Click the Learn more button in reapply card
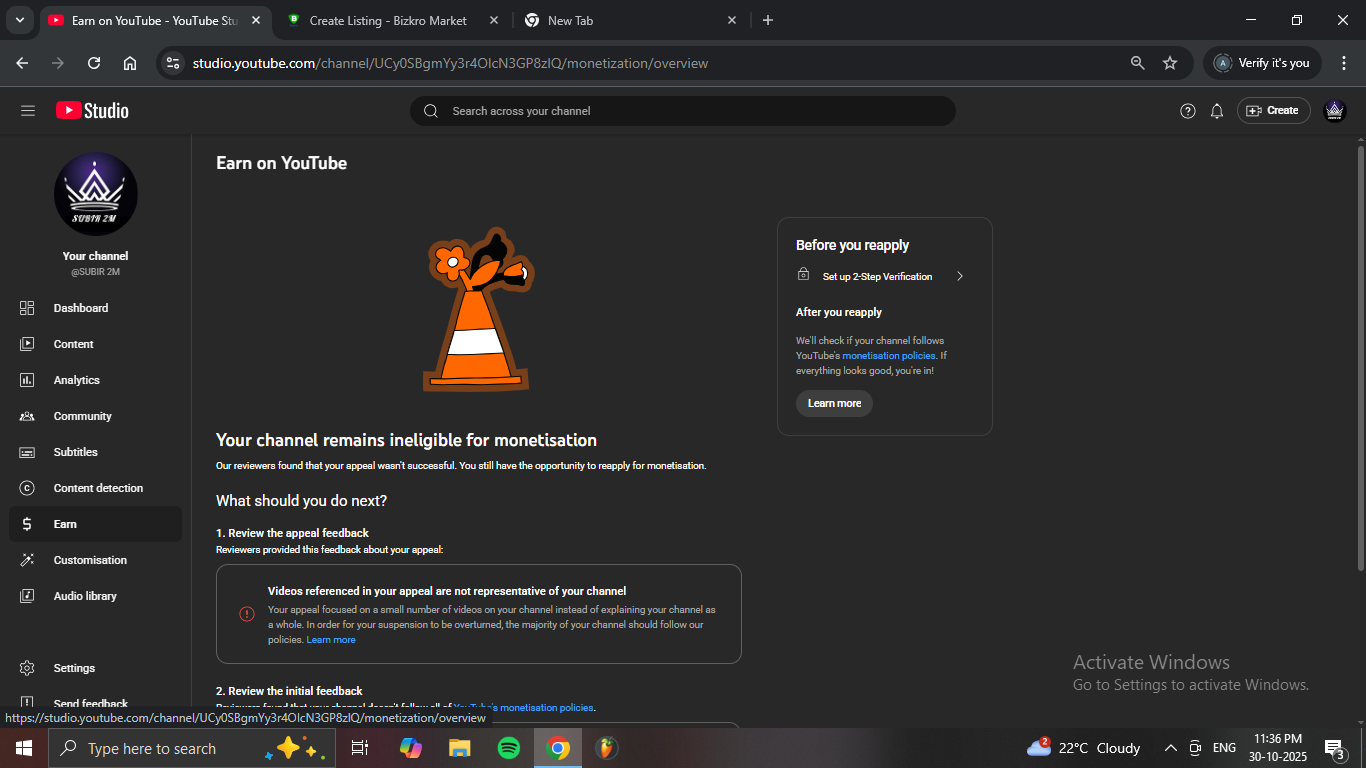Image resolution: width=1366 pixels, height=768 pixels. (x=834, y=403)
